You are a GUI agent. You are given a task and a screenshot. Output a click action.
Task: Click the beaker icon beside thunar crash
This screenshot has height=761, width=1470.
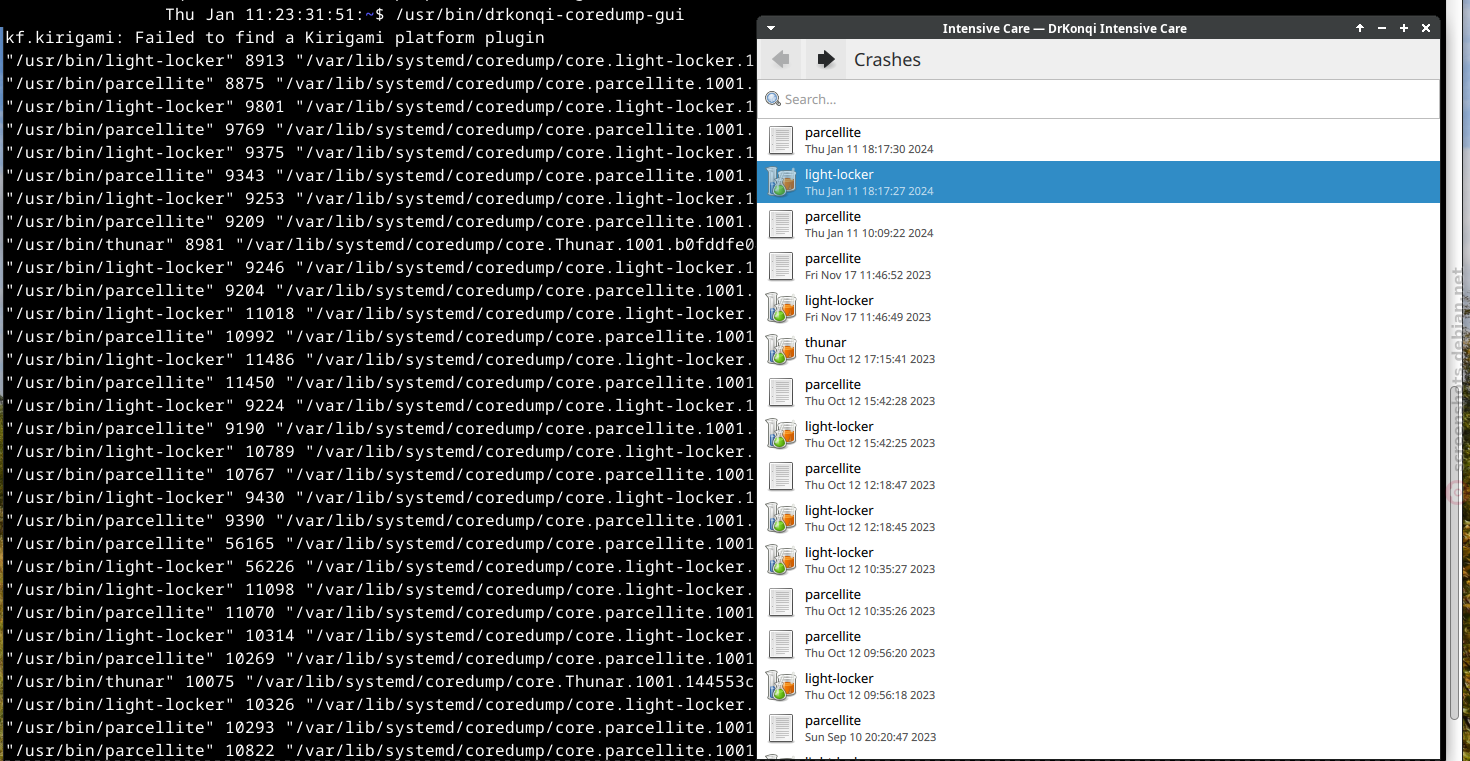click(781, 350)
